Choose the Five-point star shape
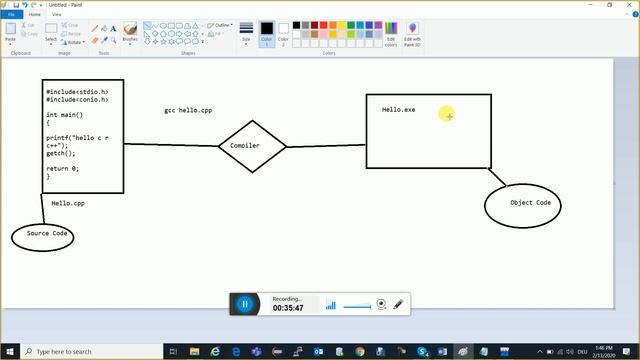 (x=163, y=41)
